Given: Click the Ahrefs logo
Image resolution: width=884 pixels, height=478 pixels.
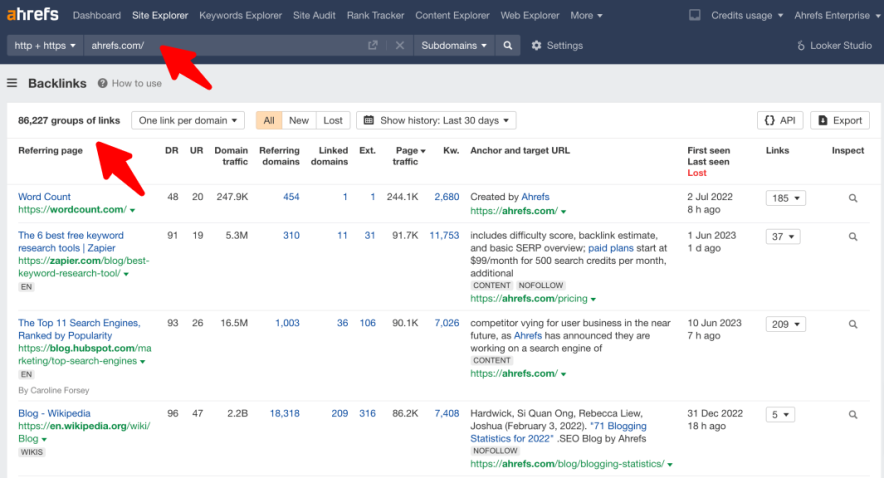Looking at the screenshot, I should pos(32,15).
